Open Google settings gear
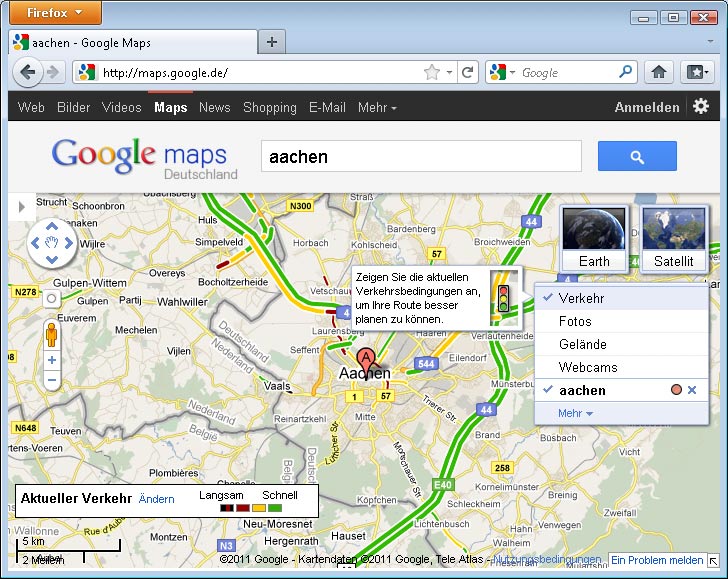 (x=701, y=107)
